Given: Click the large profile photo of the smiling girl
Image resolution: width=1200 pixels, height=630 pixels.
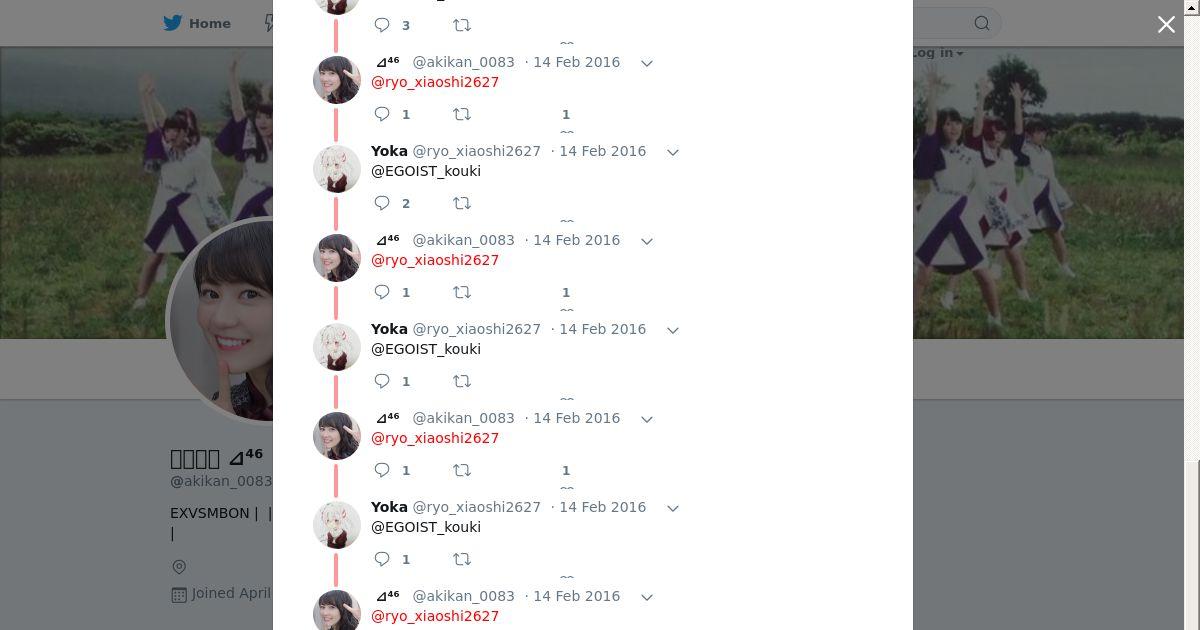Looking at the screenshot, I should (222, 320).
